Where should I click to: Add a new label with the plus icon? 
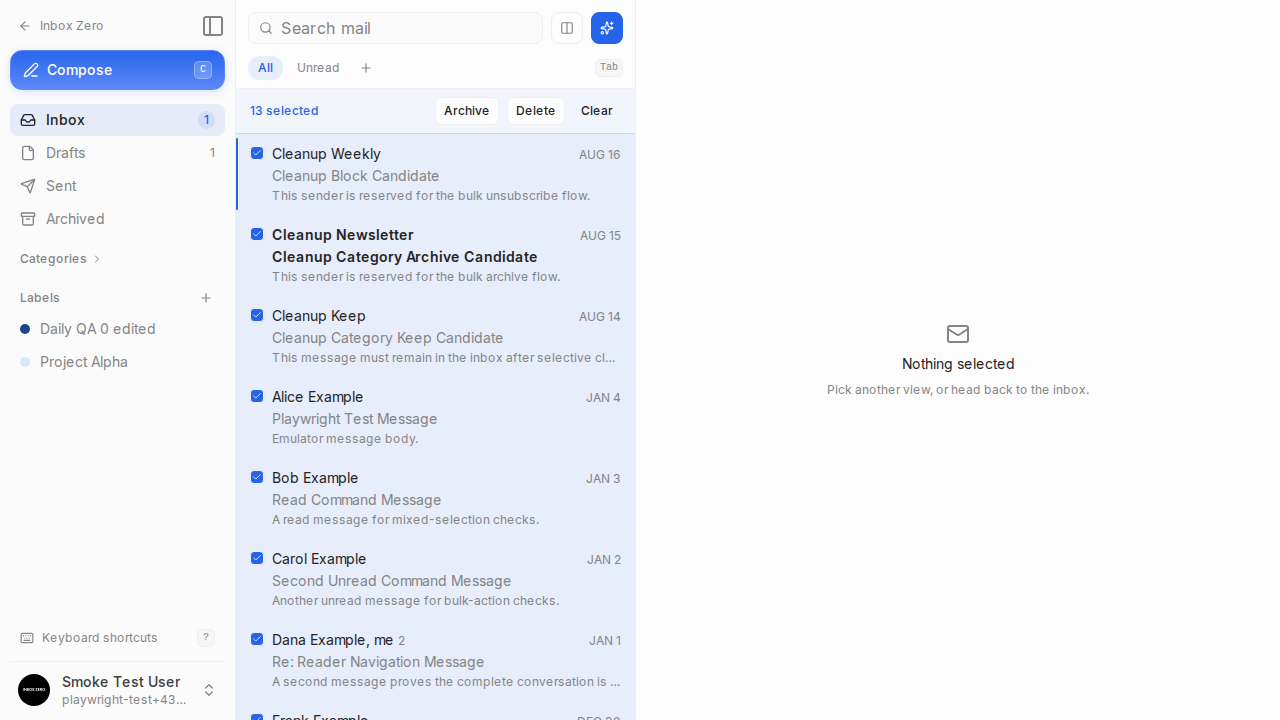tap(206, 298)
